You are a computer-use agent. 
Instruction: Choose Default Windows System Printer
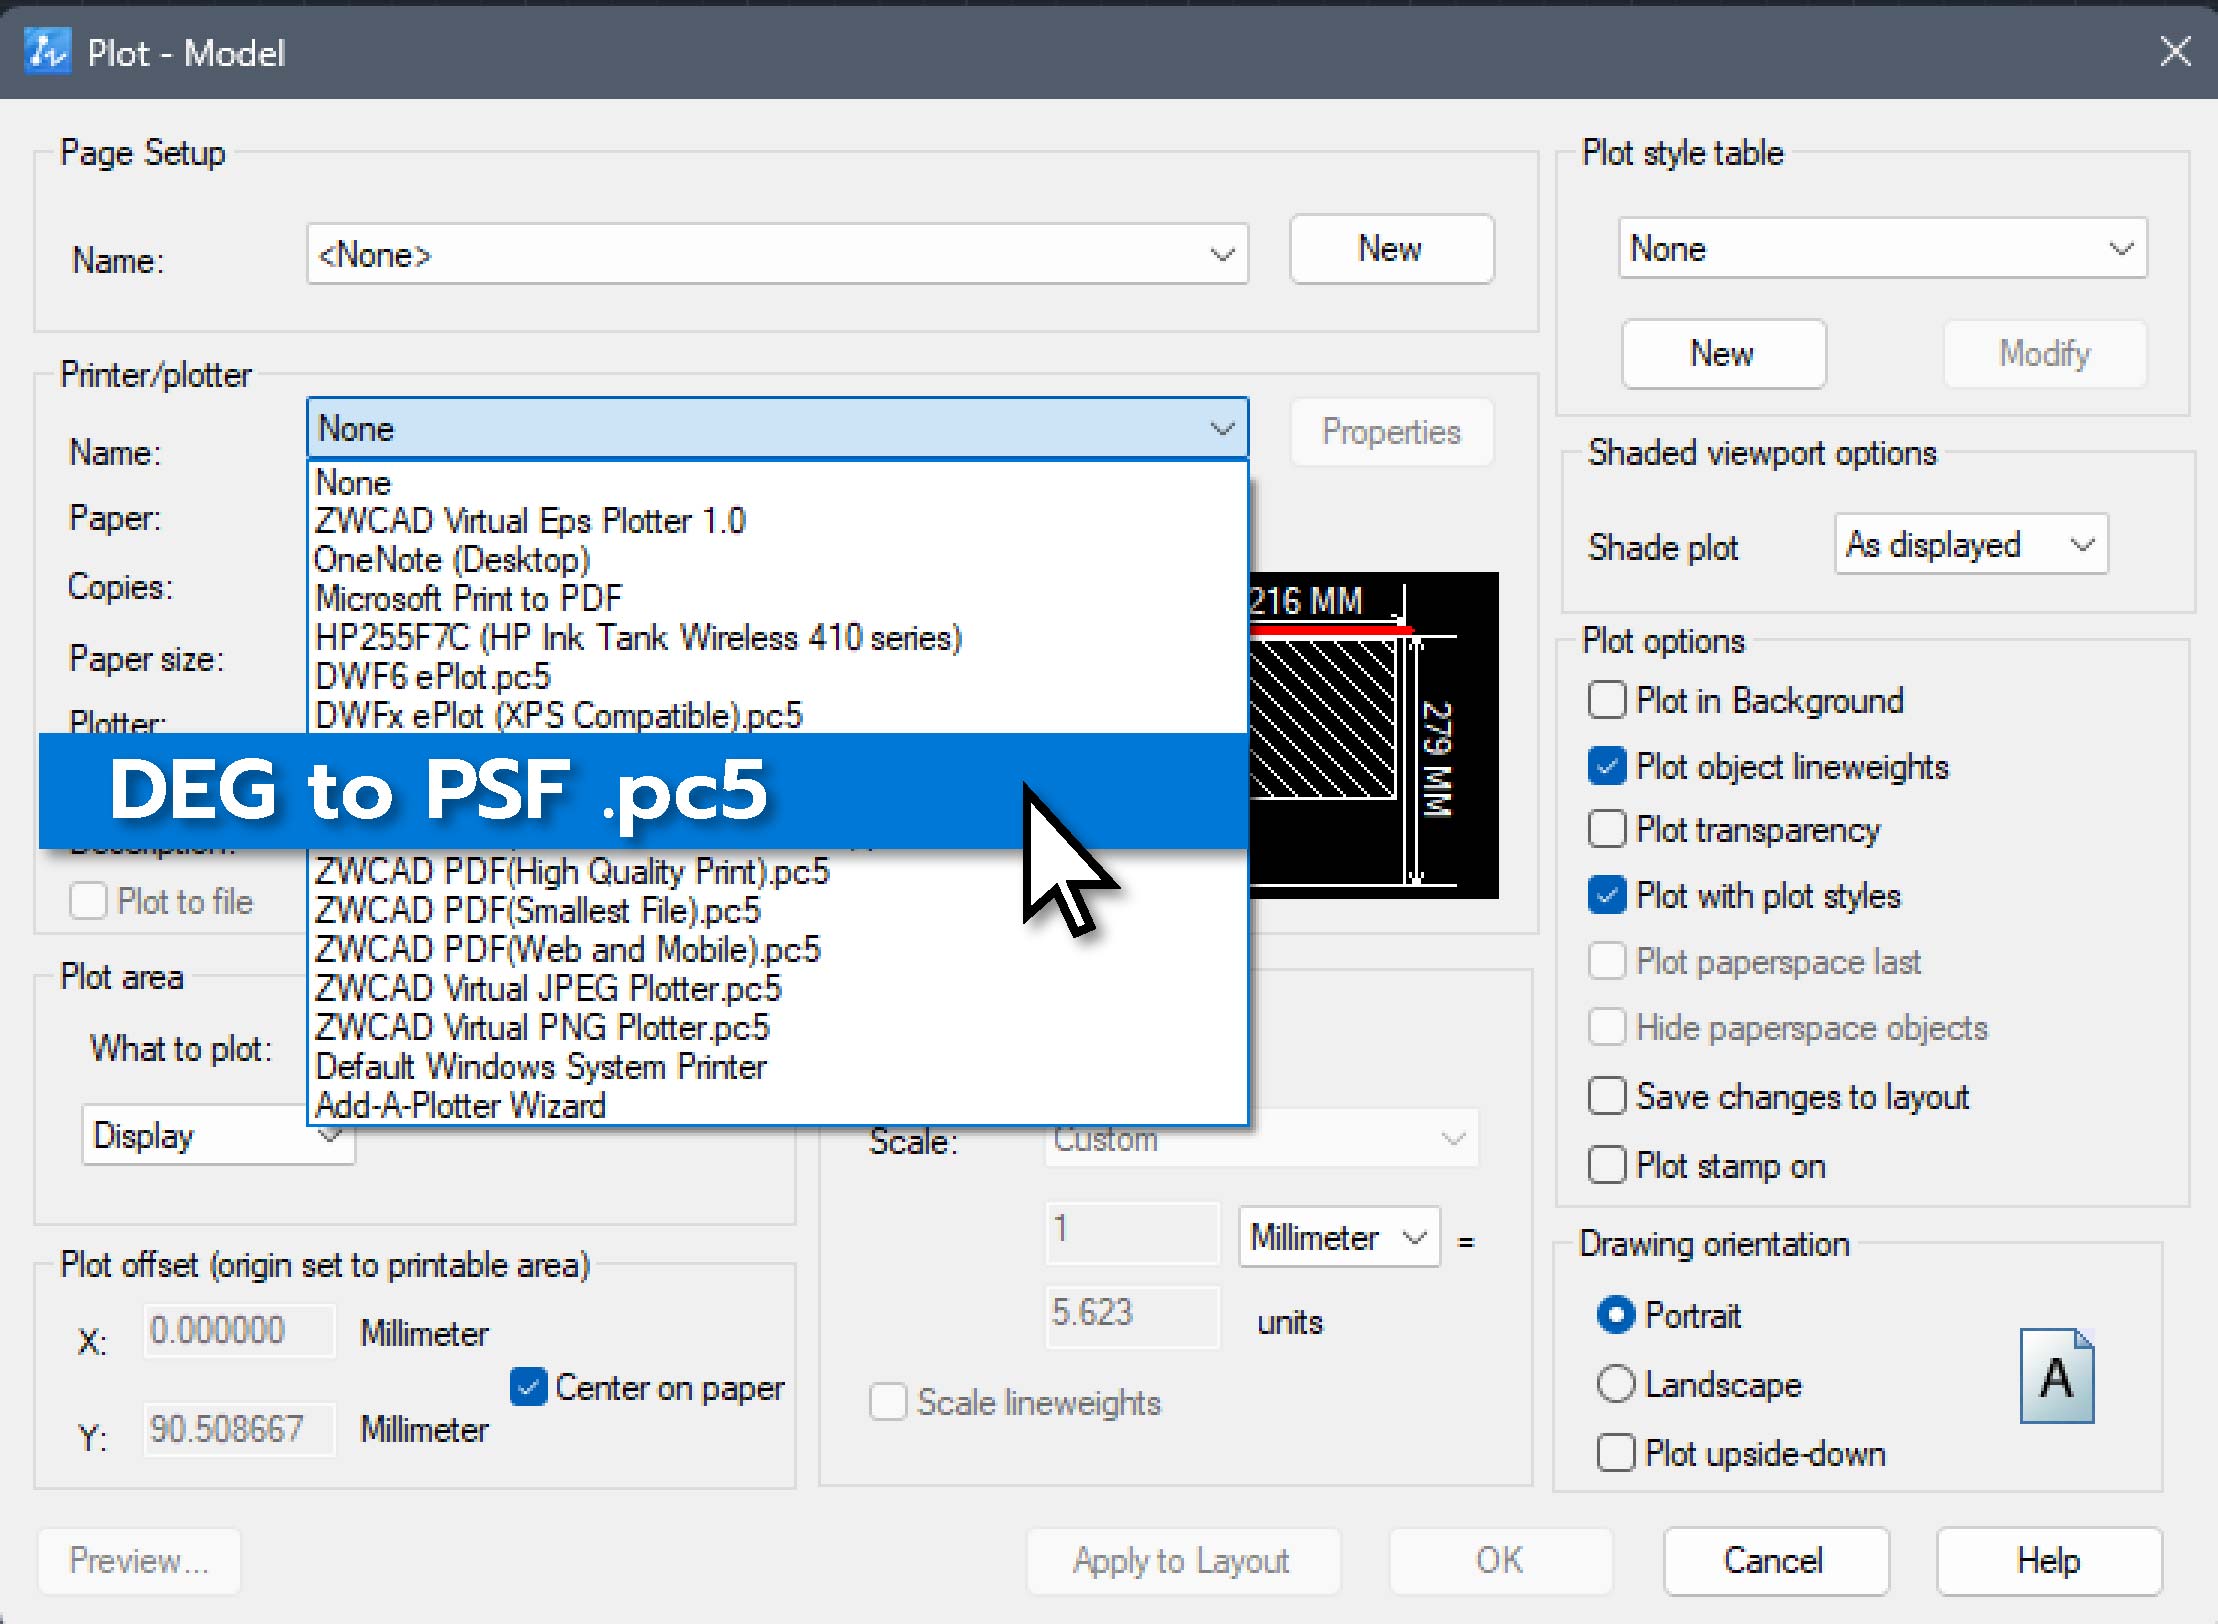(777, 1067)
